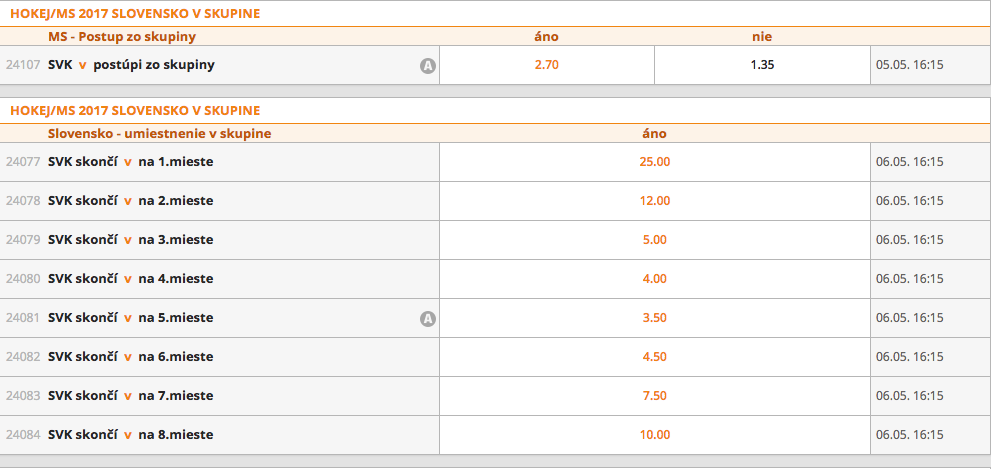Click the A badge in the postúpi zo skupiny row
This screenshot has width=991, height=469.
(428, 66)
